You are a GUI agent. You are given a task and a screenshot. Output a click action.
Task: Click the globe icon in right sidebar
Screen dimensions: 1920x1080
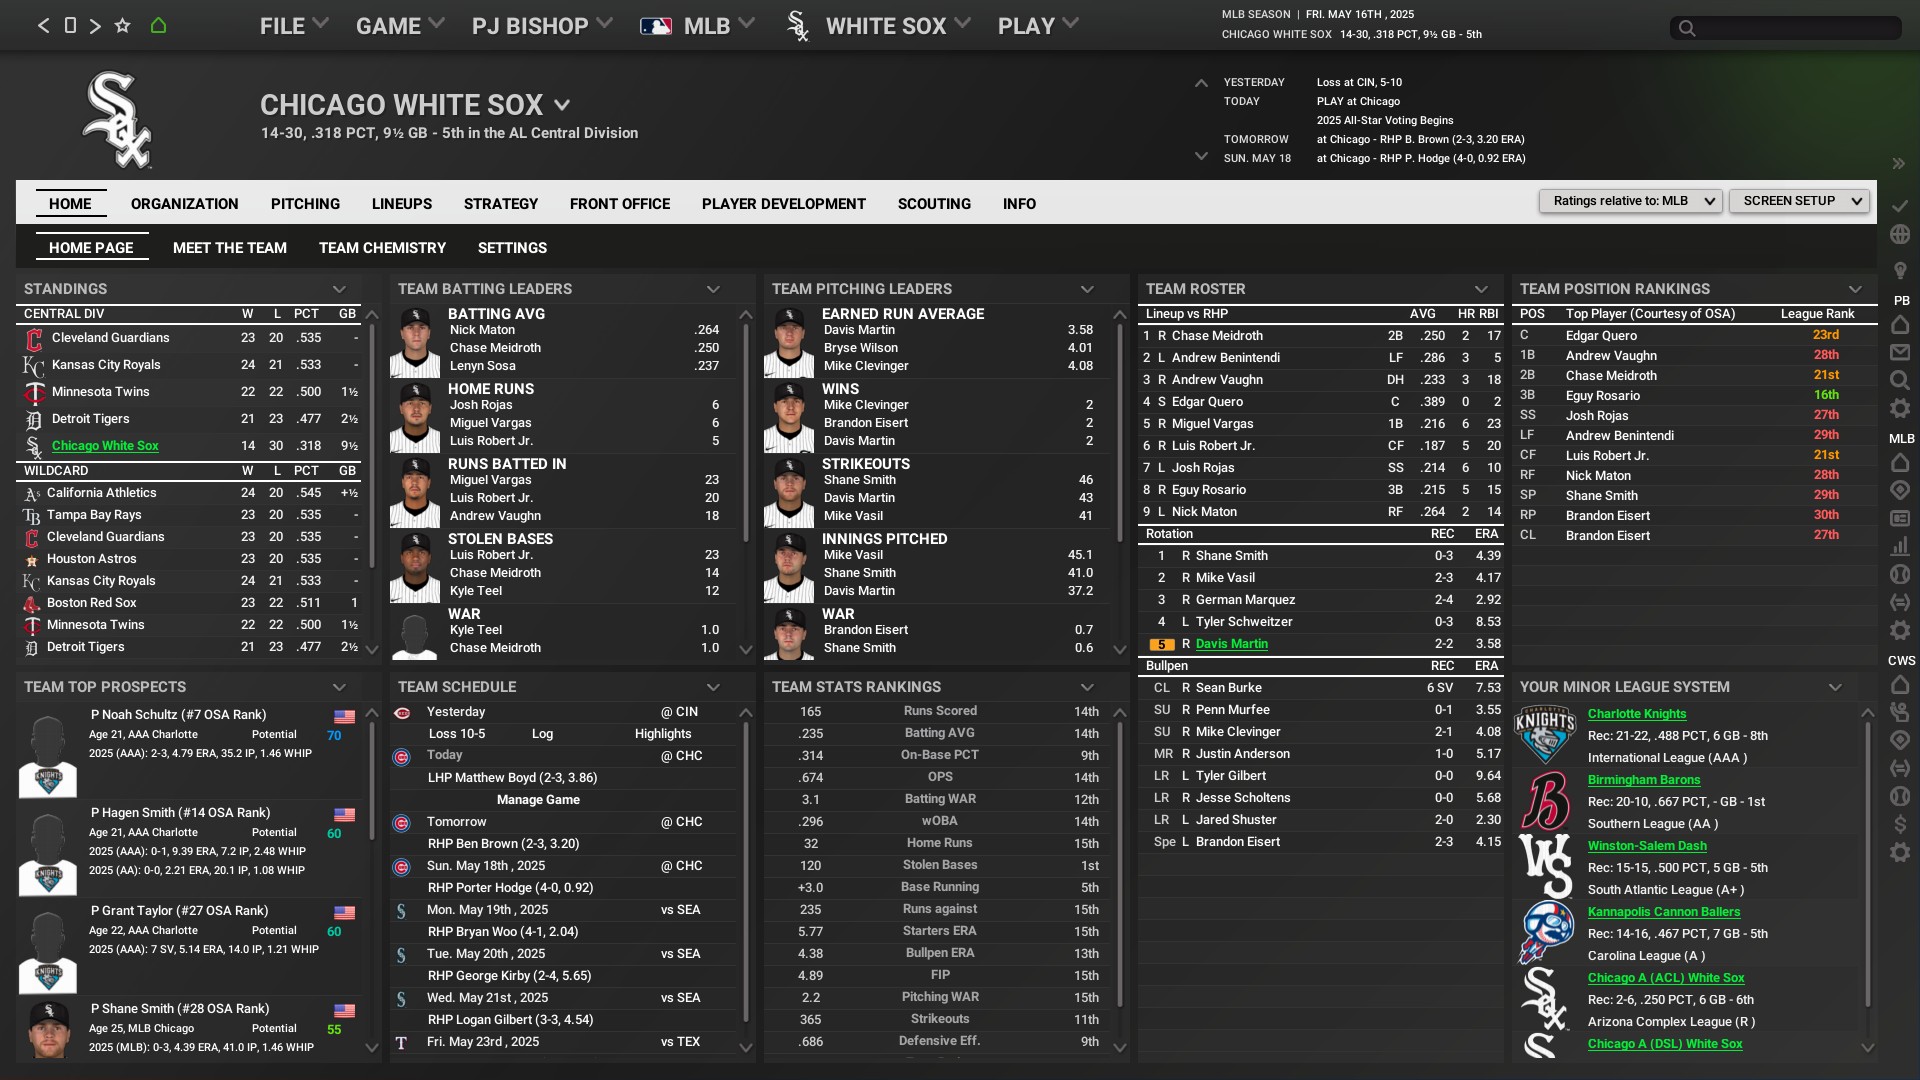[1900, 234]
